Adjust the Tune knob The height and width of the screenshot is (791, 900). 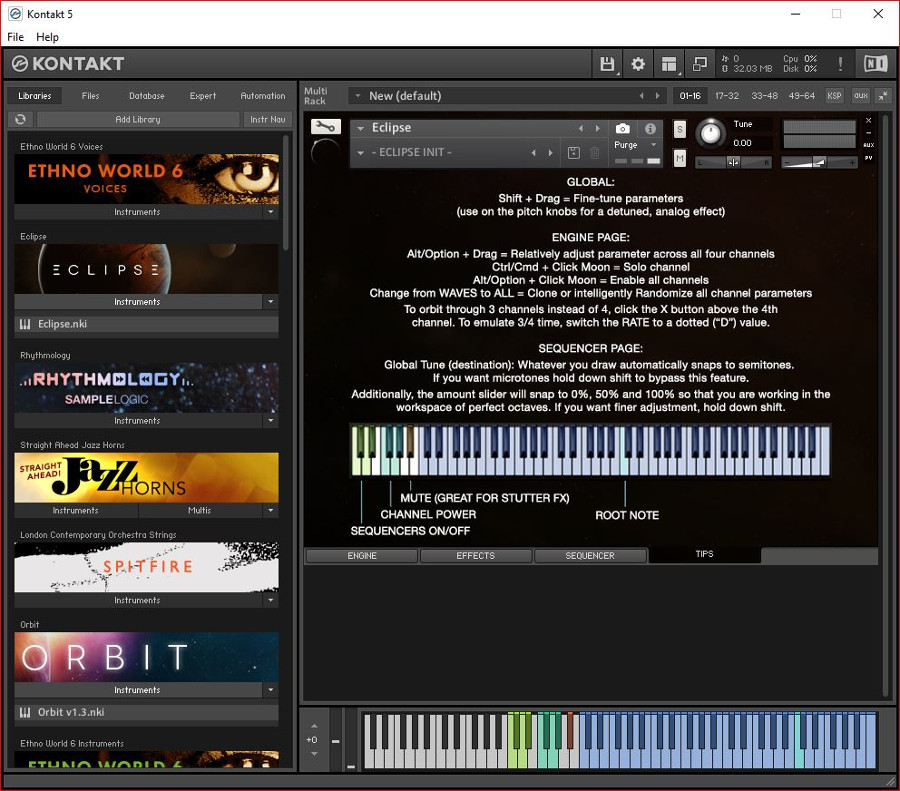(x=711, y=133)
